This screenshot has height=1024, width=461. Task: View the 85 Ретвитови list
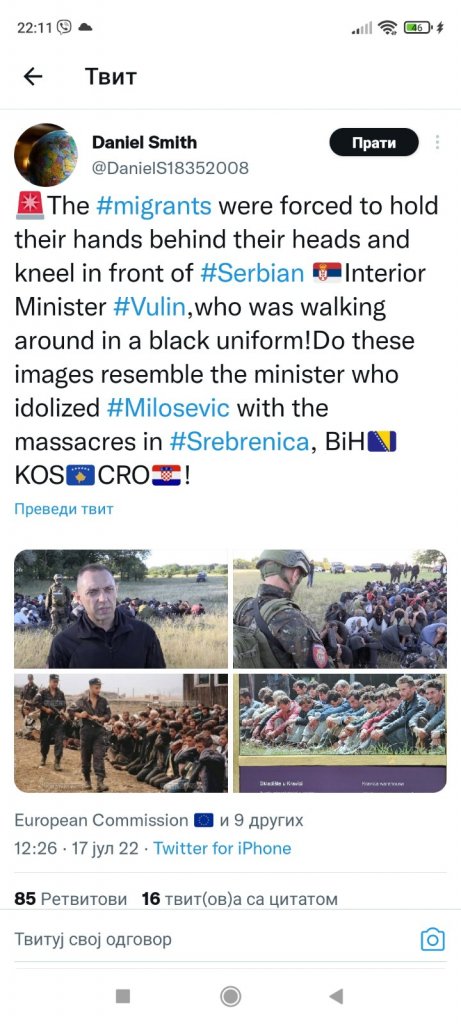tap(71, 899)
